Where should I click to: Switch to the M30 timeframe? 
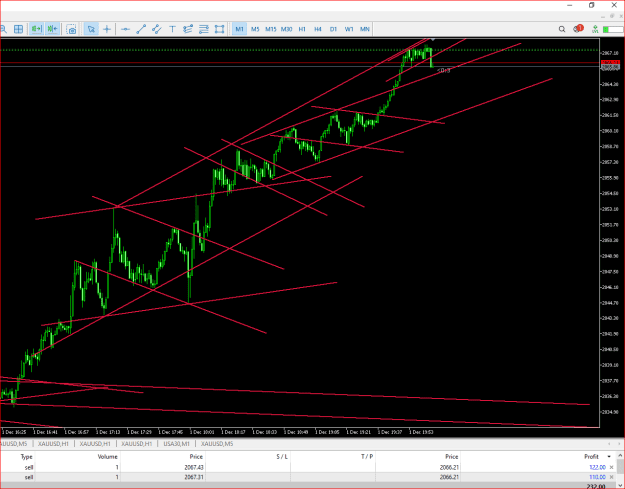[286, 29]
